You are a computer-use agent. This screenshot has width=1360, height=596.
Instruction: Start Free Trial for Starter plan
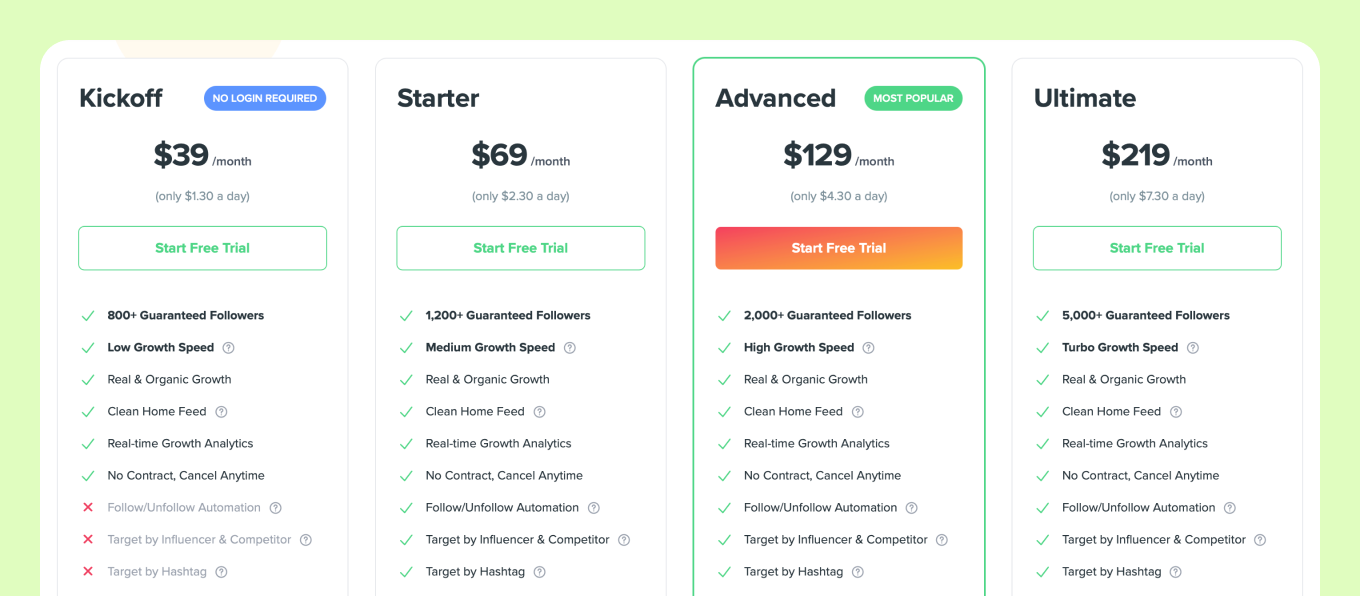(x=520, y=248)
